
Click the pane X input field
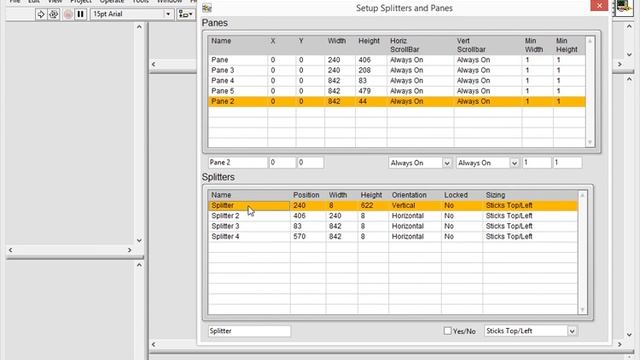pyautogui.click(x=282, y=162)
